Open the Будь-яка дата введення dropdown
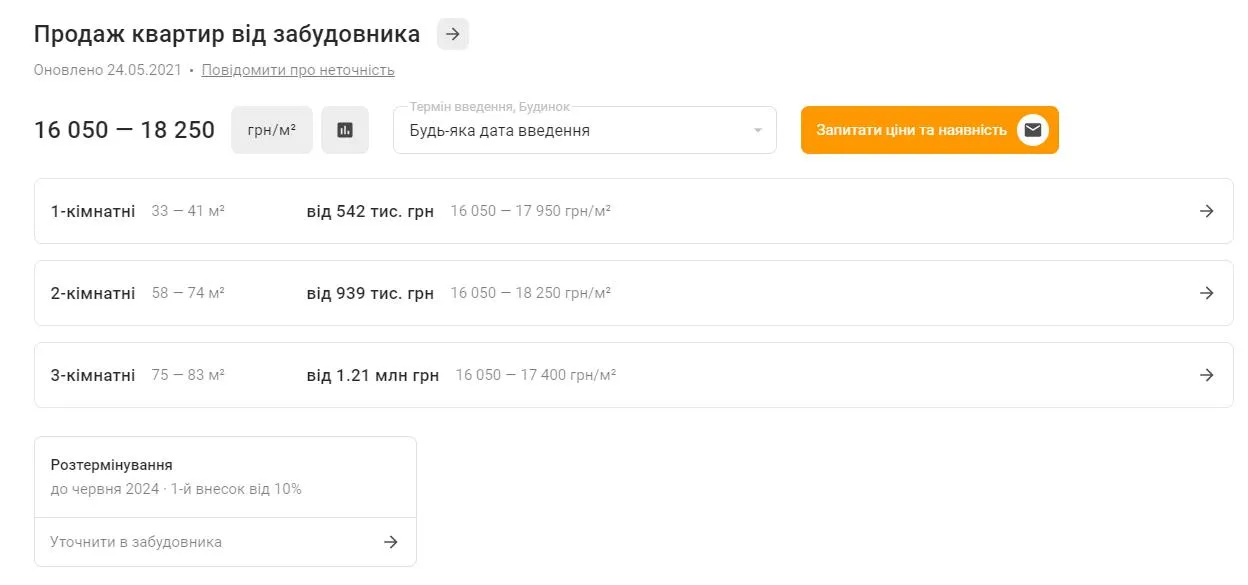 coord(585,129)
